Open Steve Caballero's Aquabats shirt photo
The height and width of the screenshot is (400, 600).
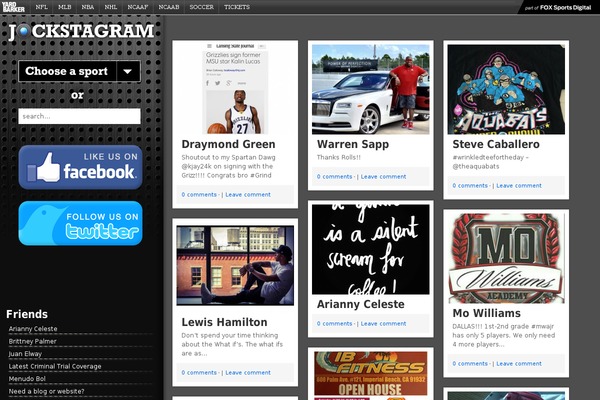pyautogui.click(x=506, y=89)
